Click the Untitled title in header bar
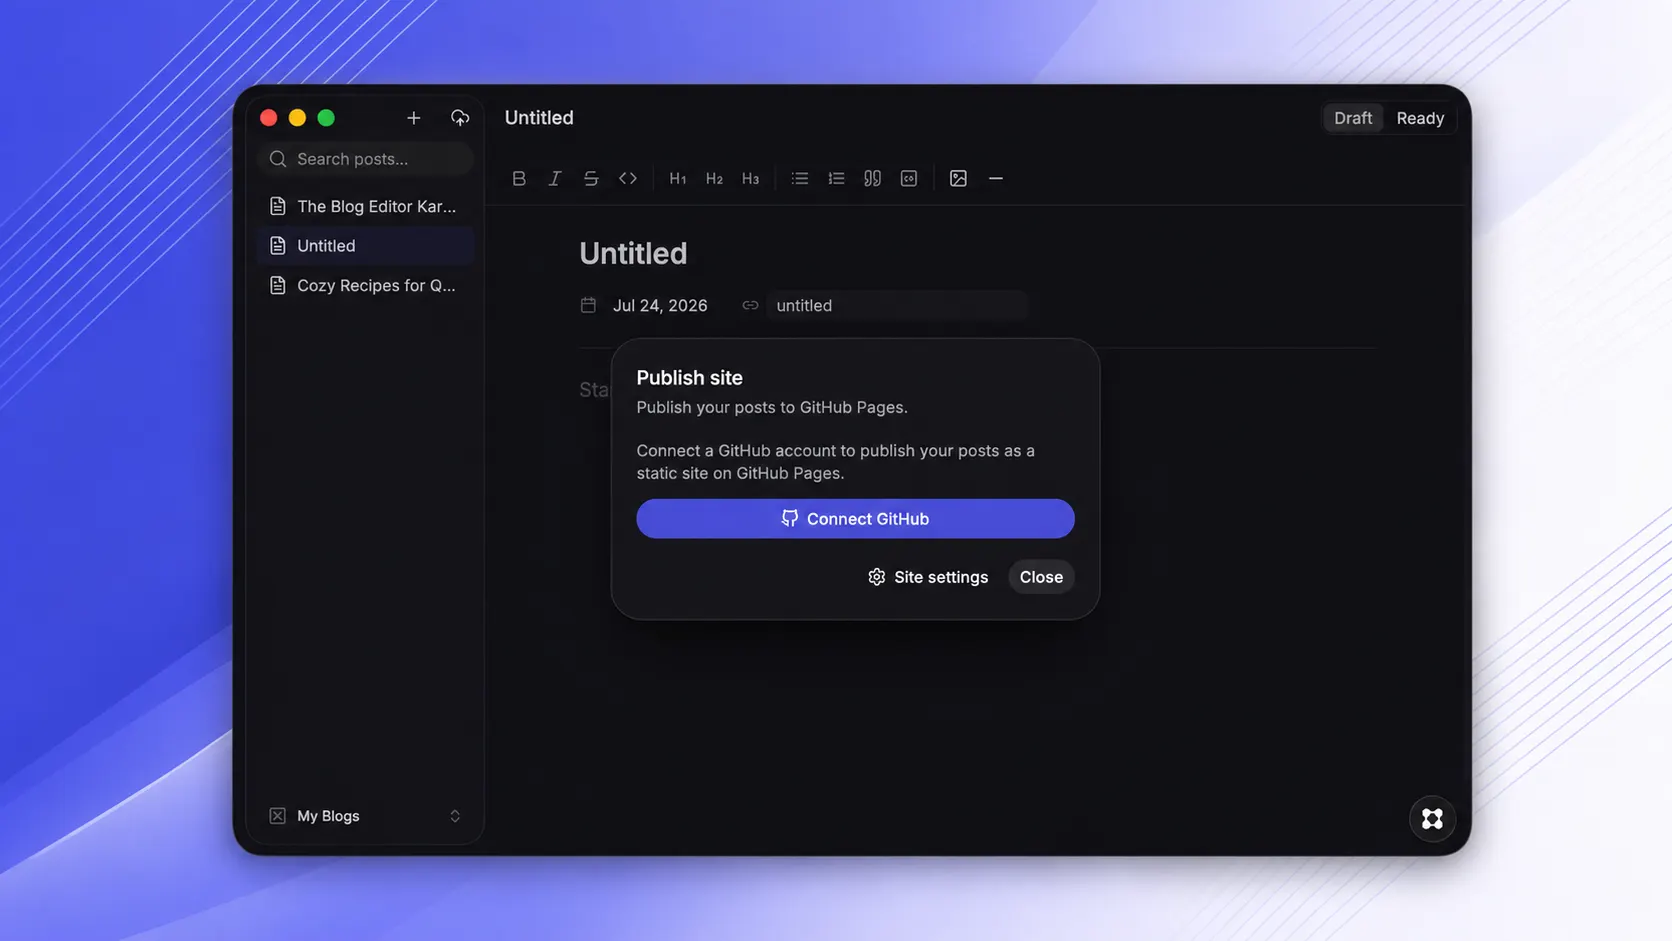The image size is (1672, 941). tap(539, 118)
